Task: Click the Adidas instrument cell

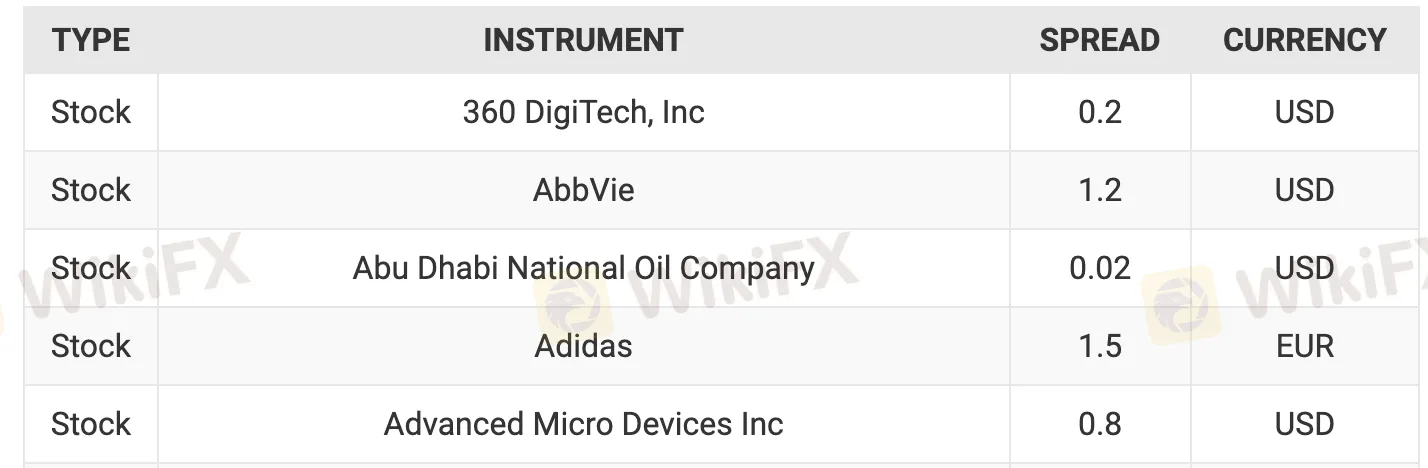Action: 583,346
